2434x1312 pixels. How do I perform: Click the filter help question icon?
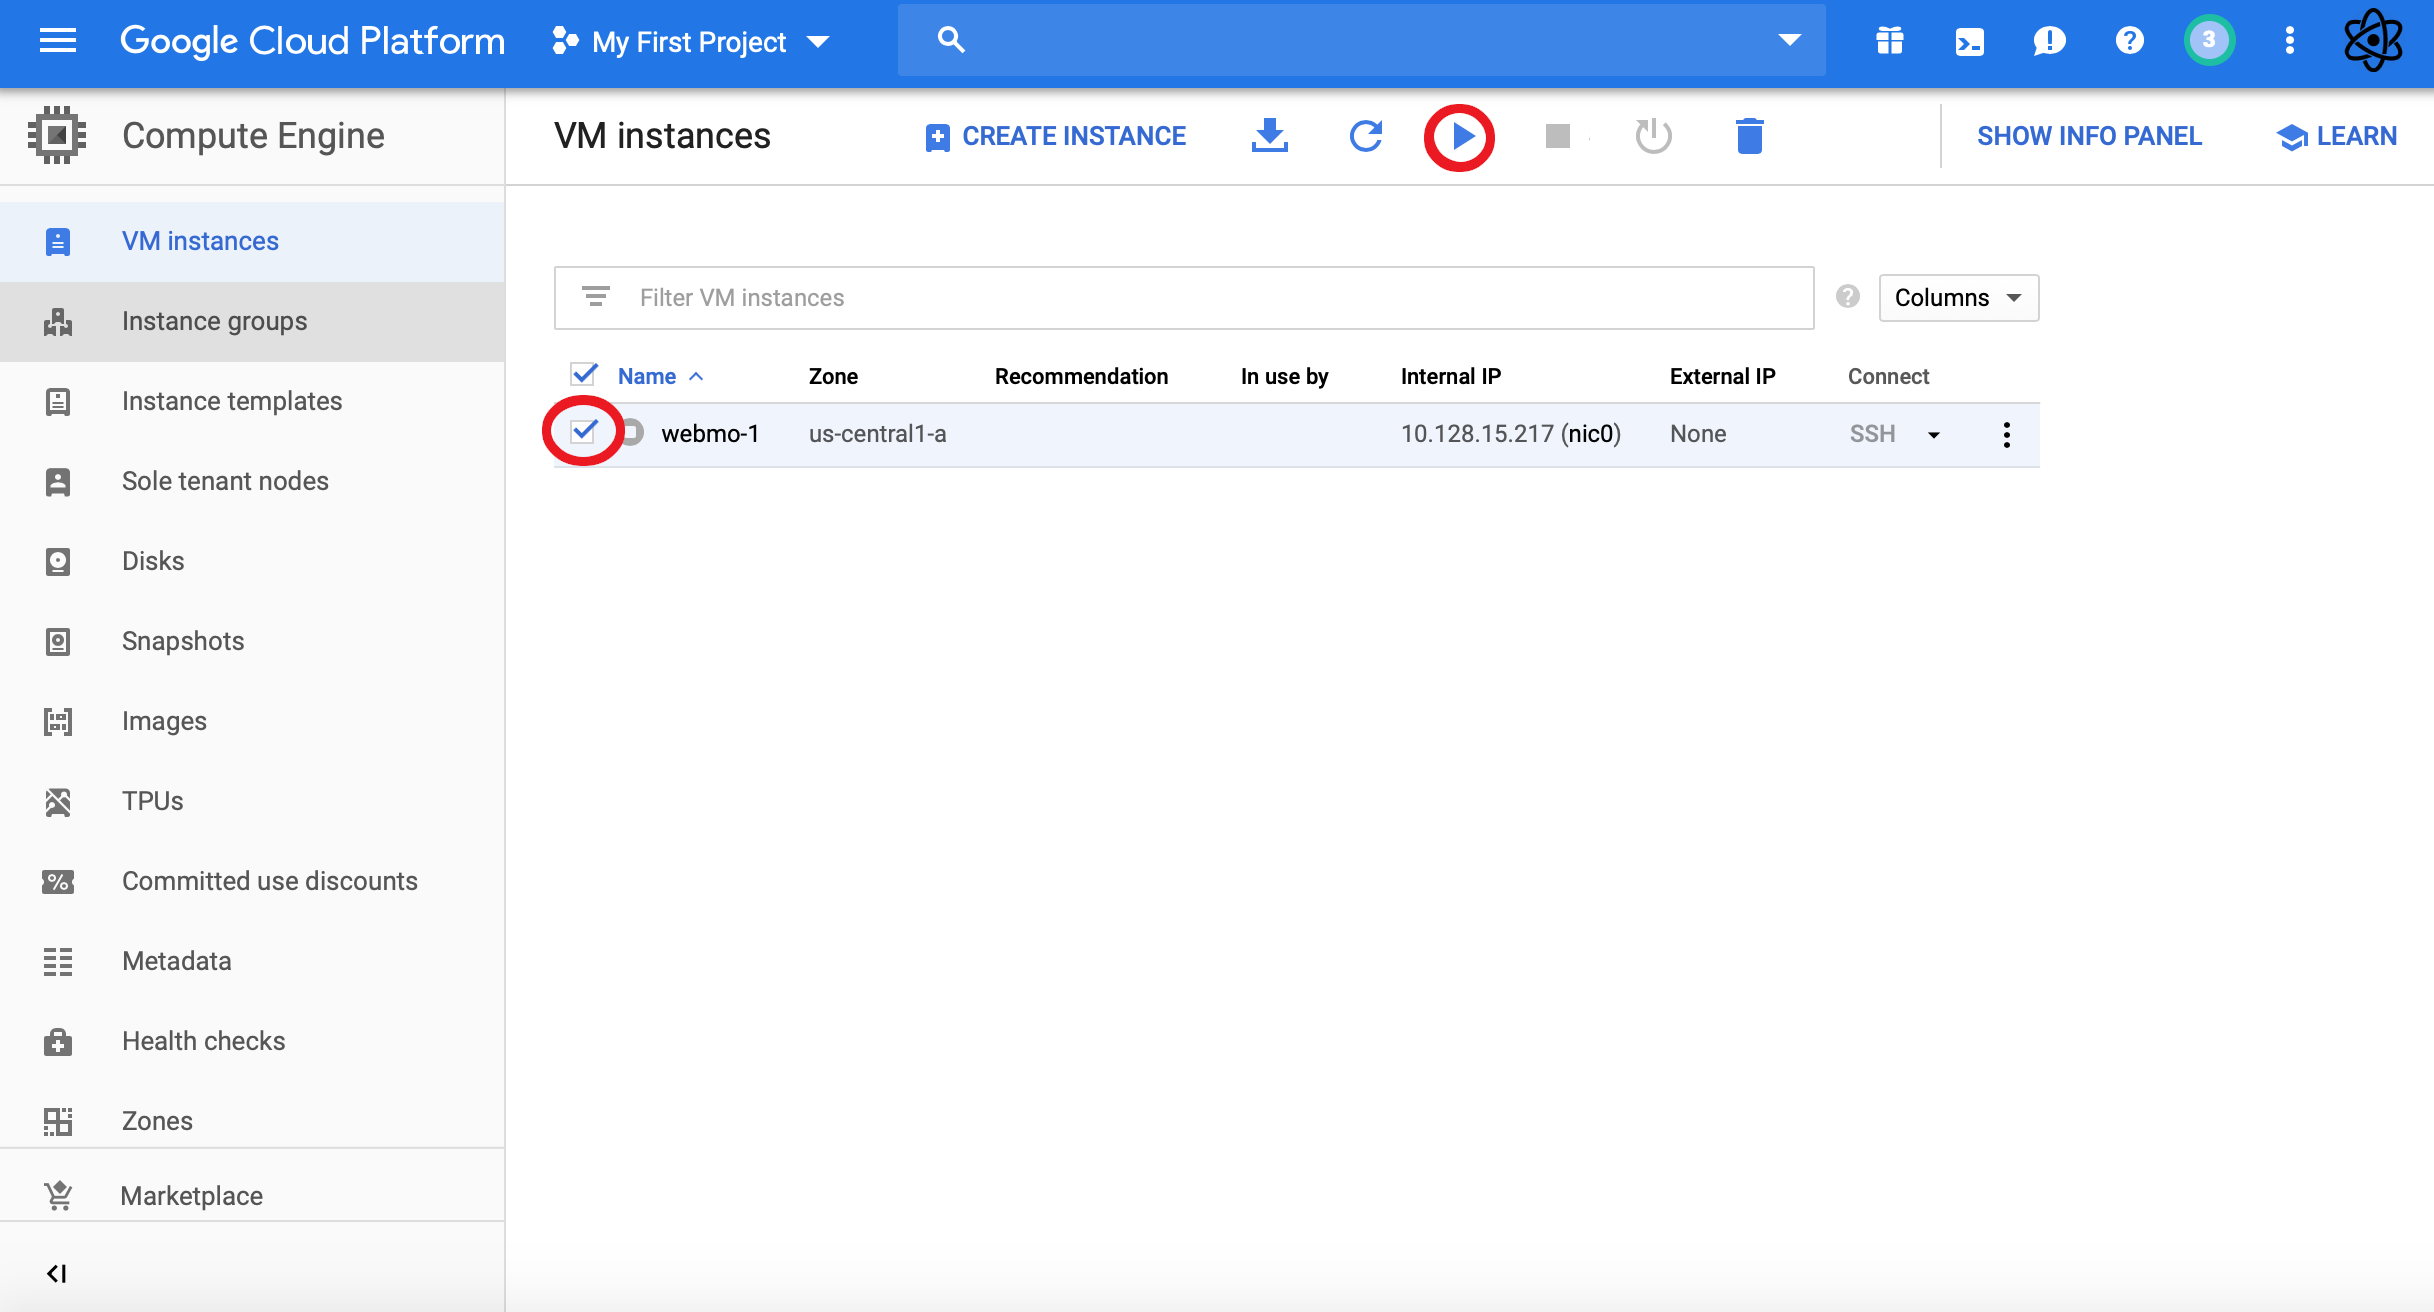1848,297
